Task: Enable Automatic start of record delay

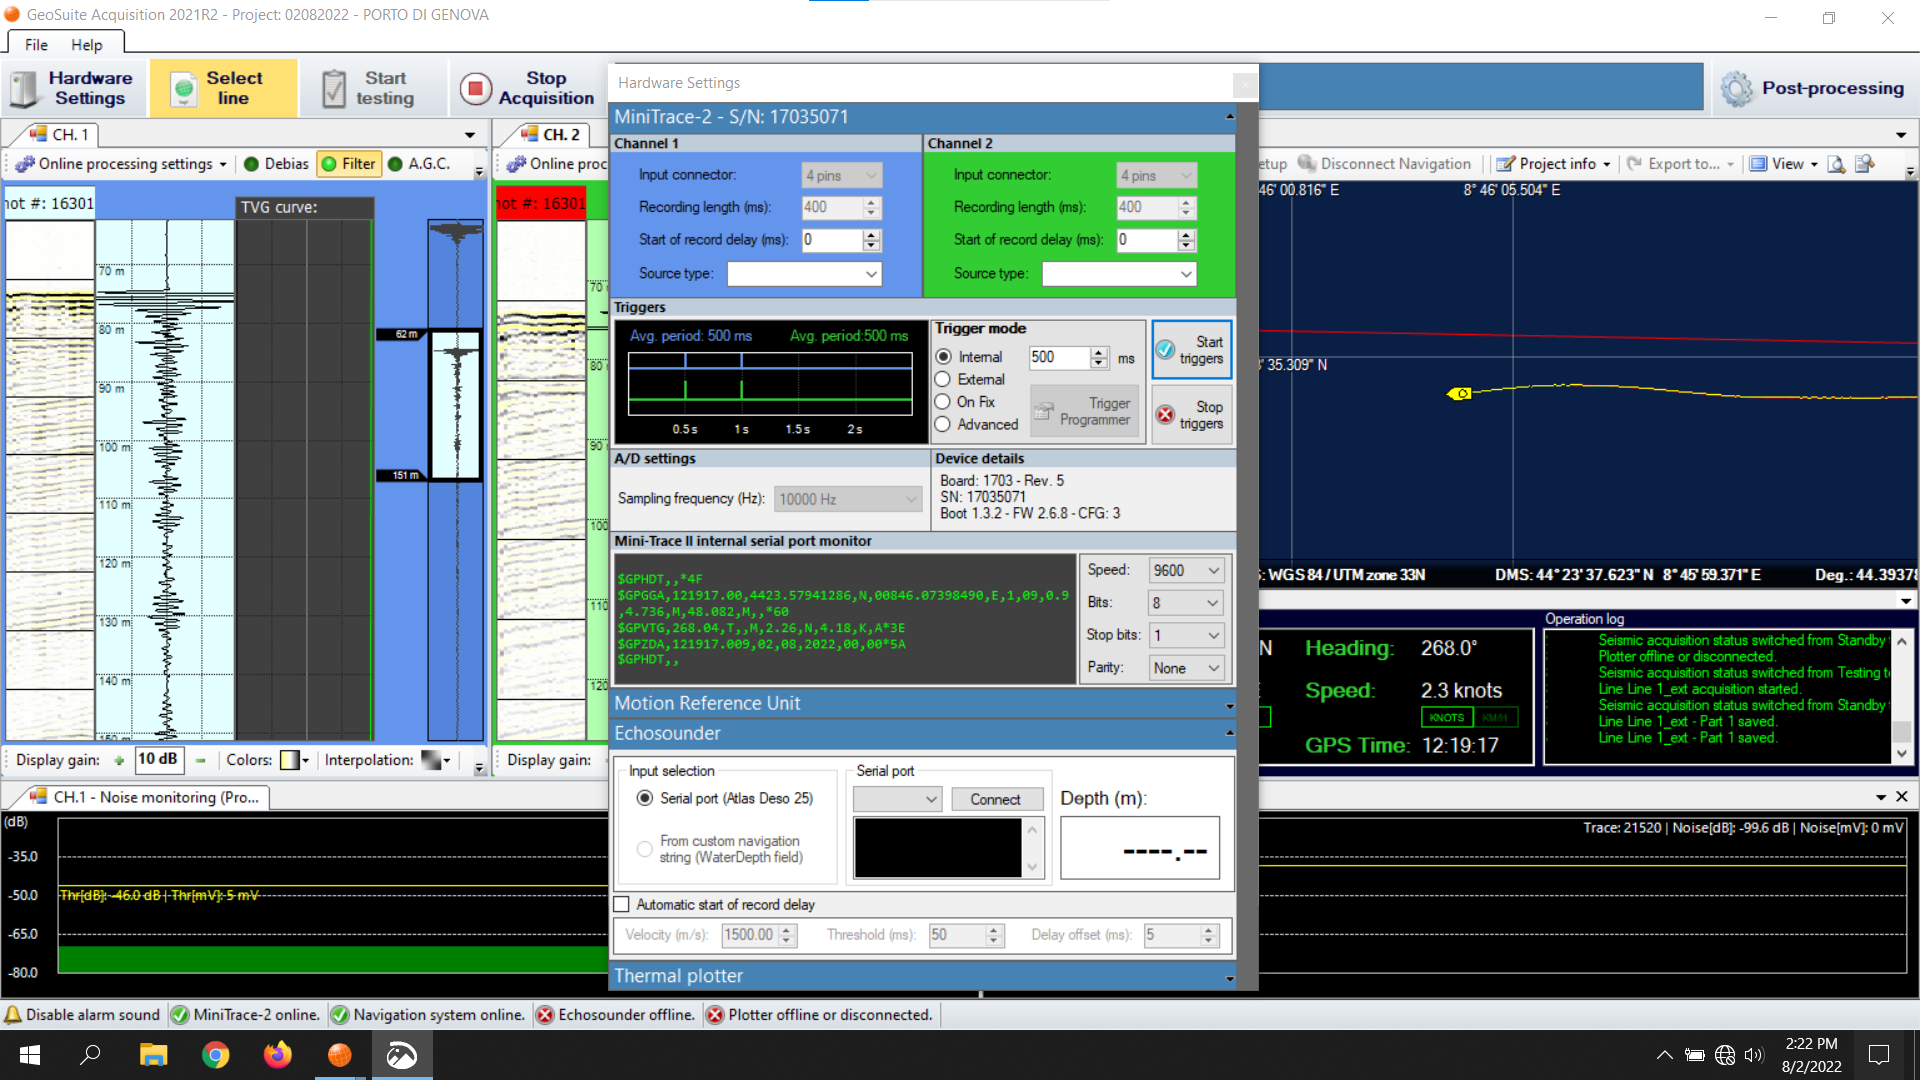Action: (622, 905)
